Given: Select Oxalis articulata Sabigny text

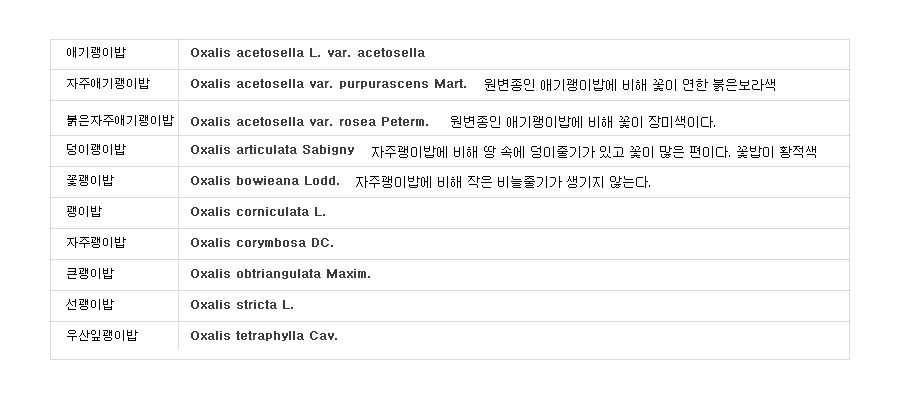Looking at the screenshot, I should [x=272, y=150].
